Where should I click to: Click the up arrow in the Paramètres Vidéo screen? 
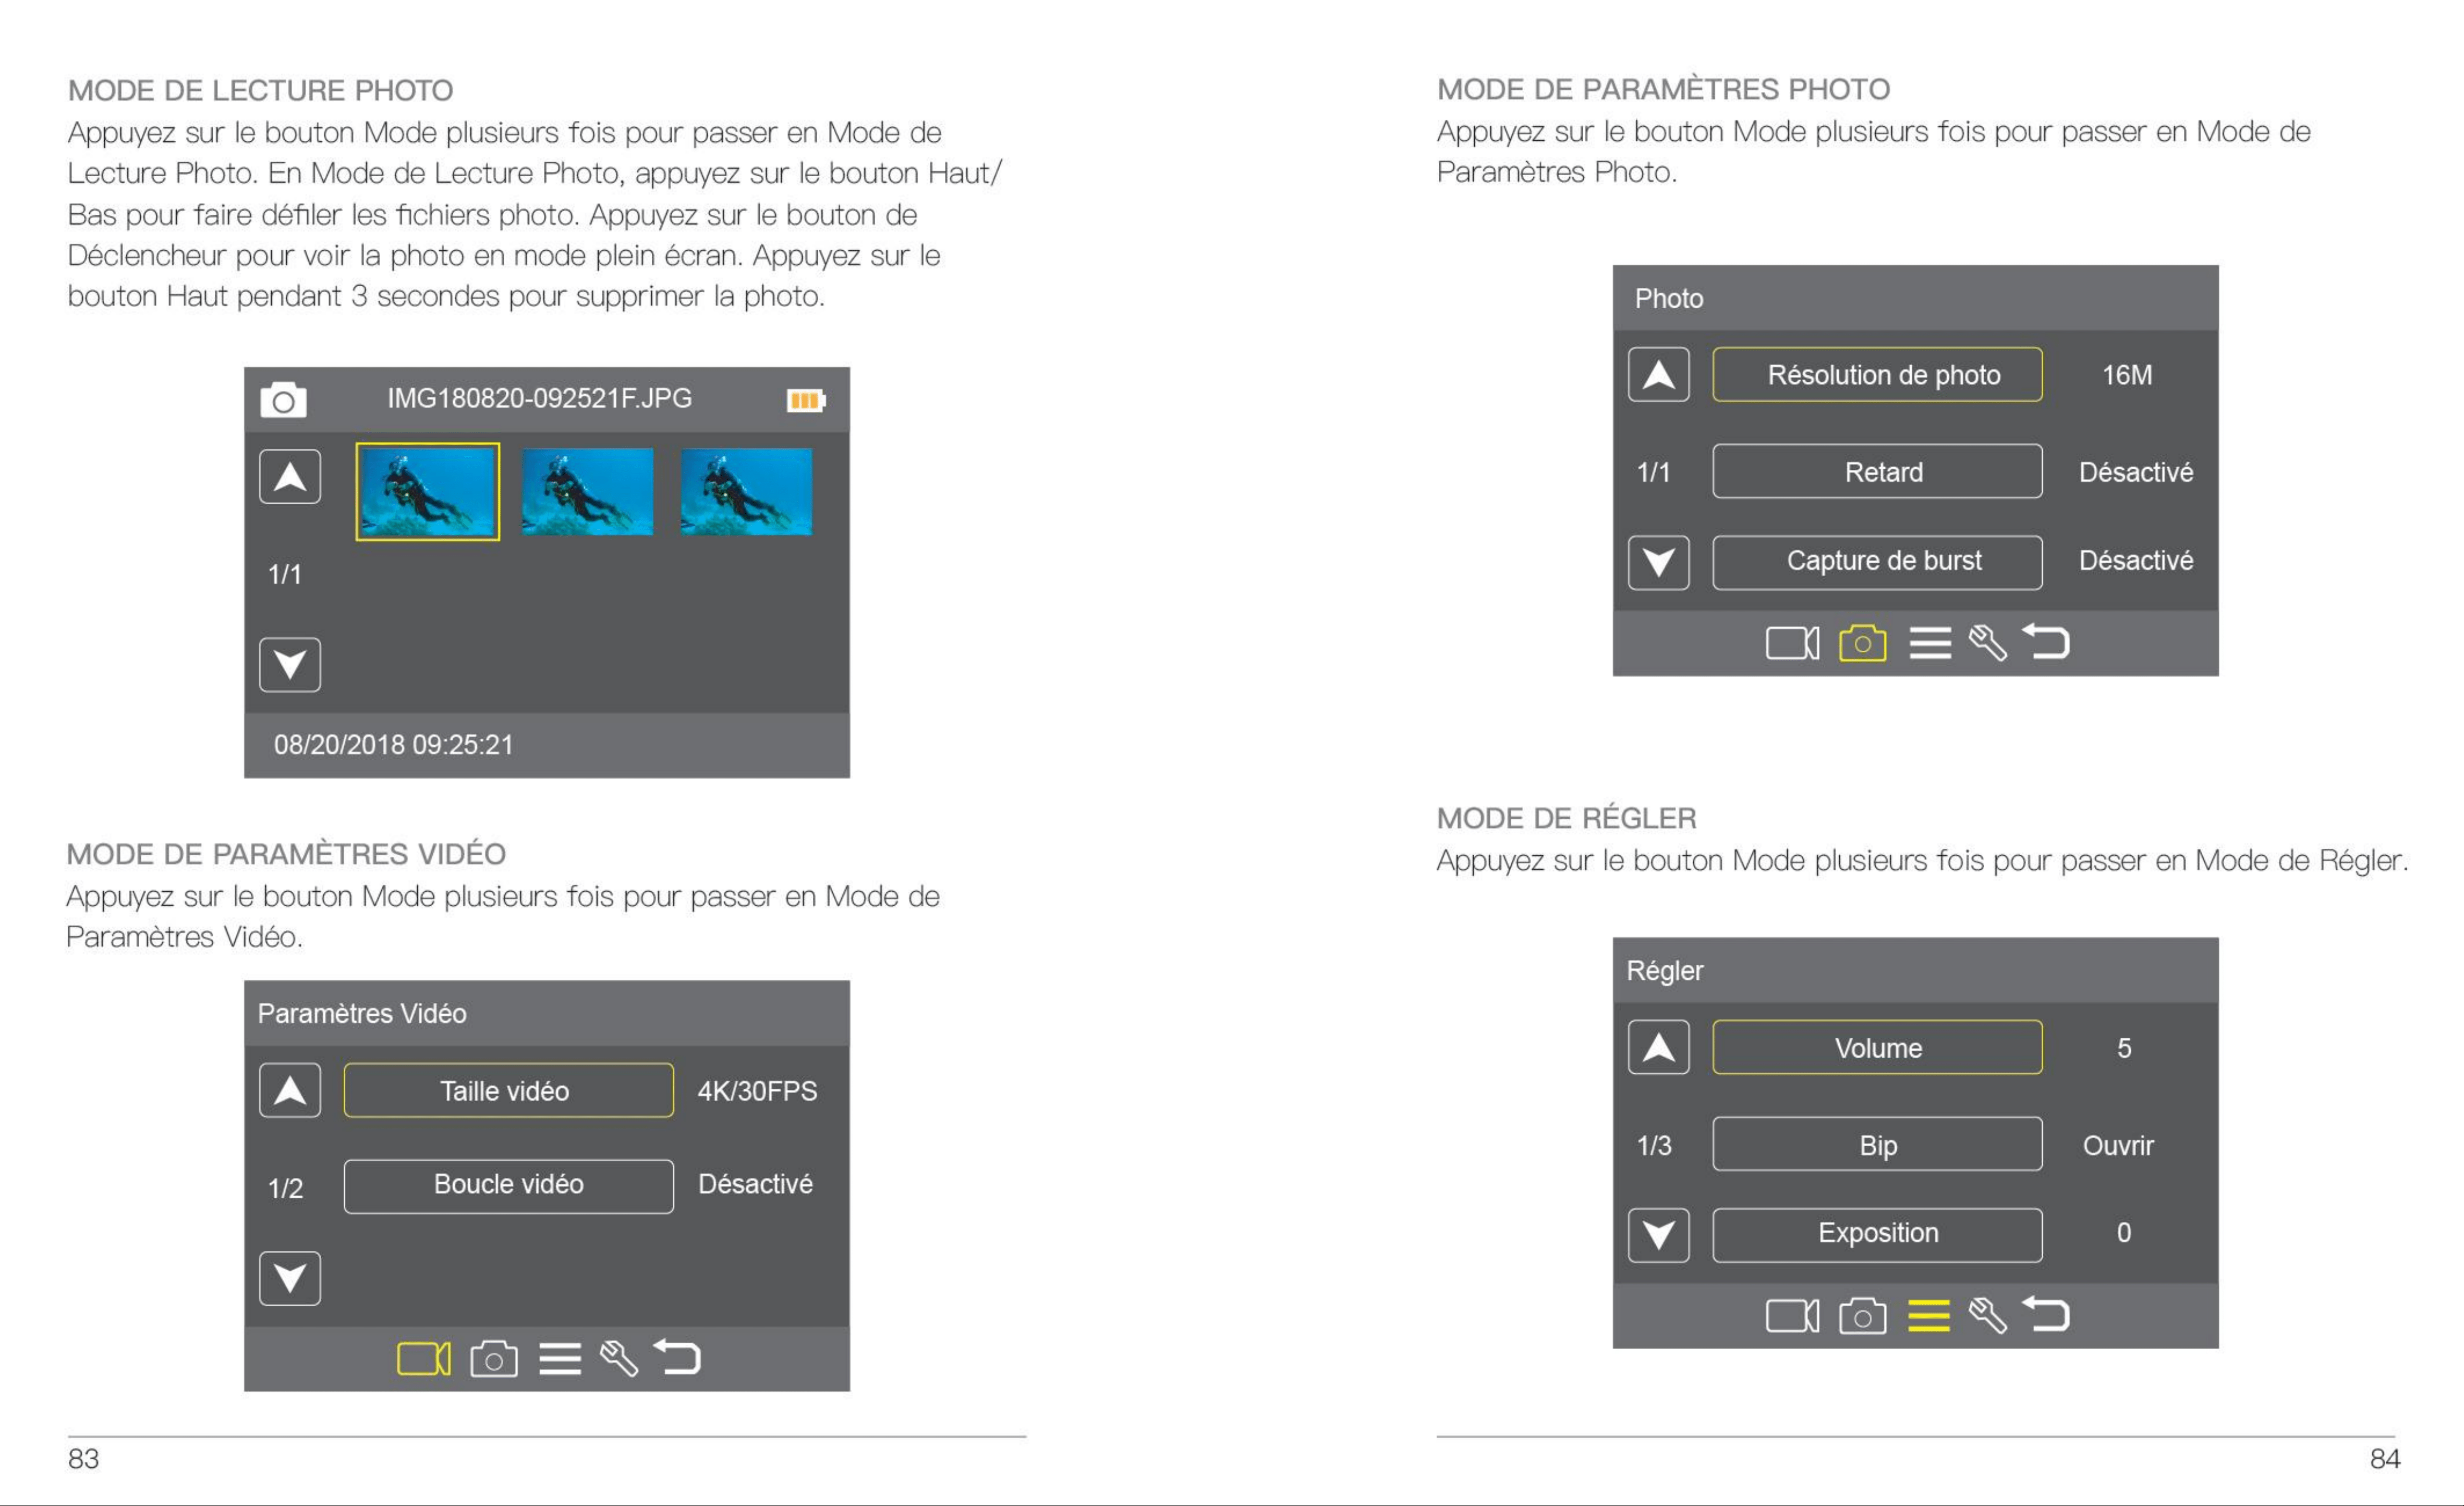290,1090
